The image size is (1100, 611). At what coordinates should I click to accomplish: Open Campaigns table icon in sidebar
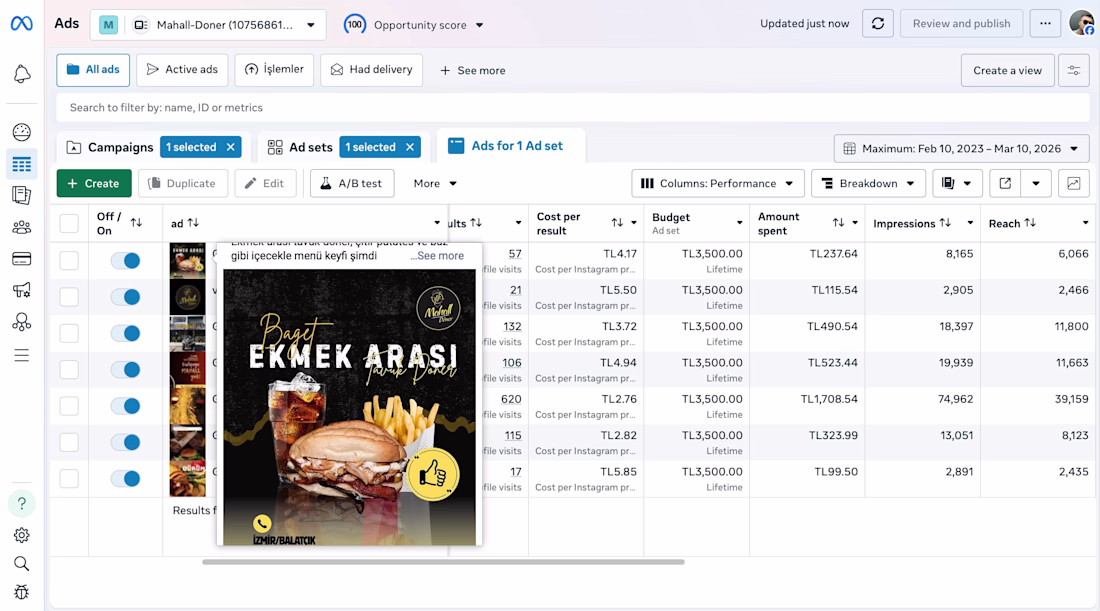tap(22, 165)
